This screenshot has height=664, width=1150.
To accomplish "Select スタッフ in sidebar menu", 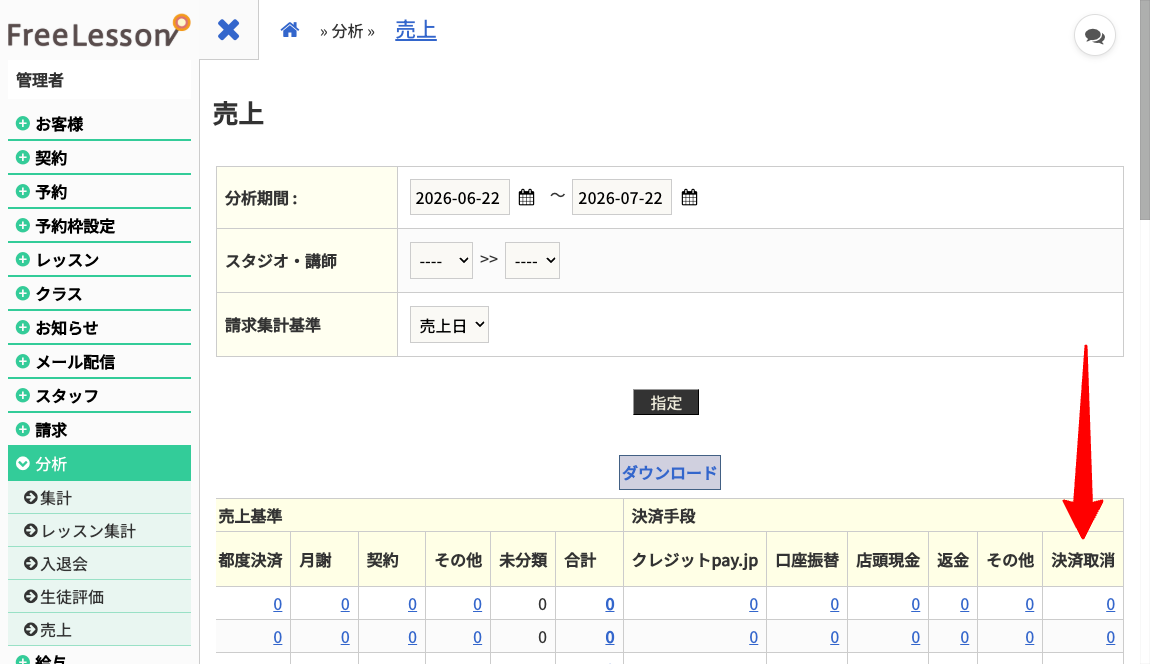I will (x=67, y=395).
